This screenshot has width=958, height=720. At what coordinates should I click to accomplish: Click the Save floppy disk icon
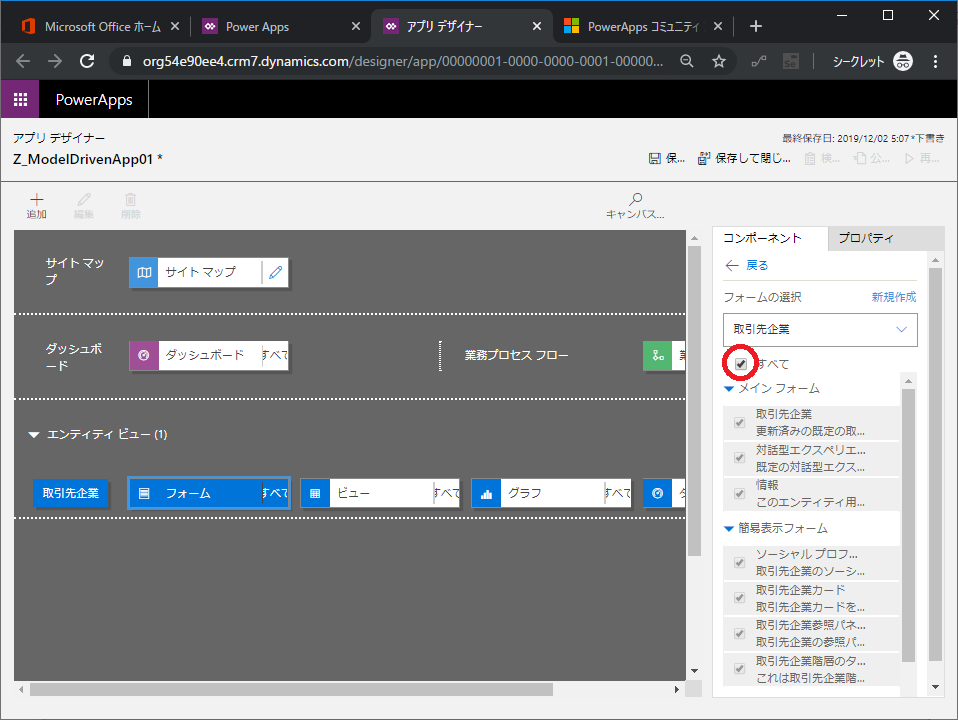click(654, 159)
